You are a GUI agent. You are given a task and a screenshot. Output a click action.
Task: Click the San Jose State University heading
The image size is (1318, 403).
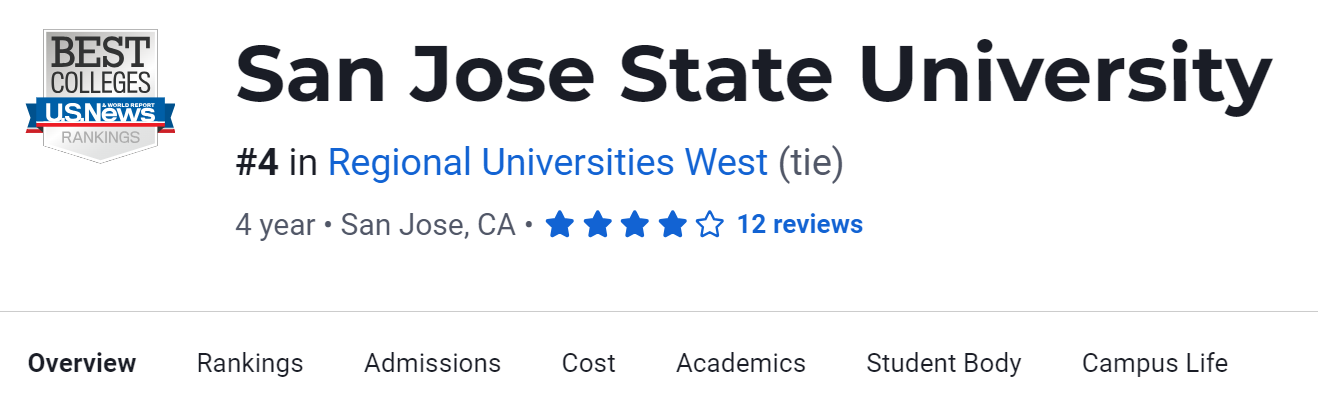[753, 77]
